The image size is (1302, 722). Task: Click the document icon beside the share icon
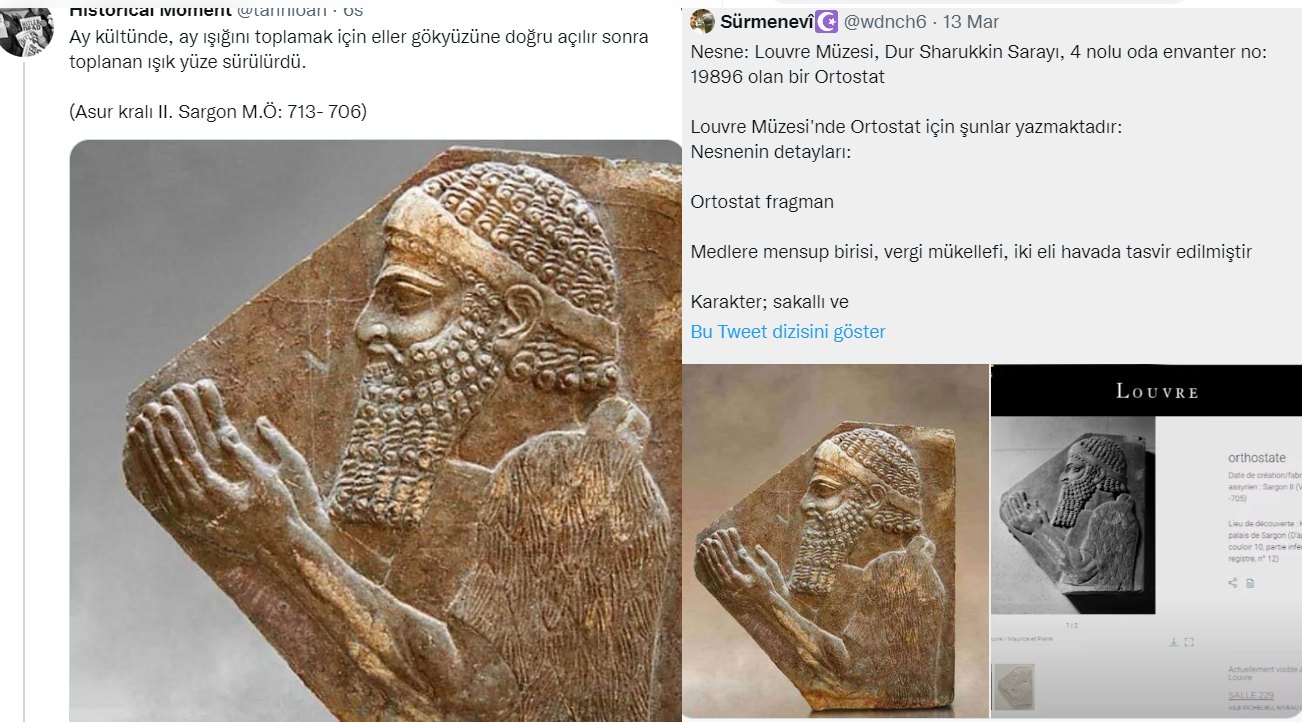click(1250, 582)
